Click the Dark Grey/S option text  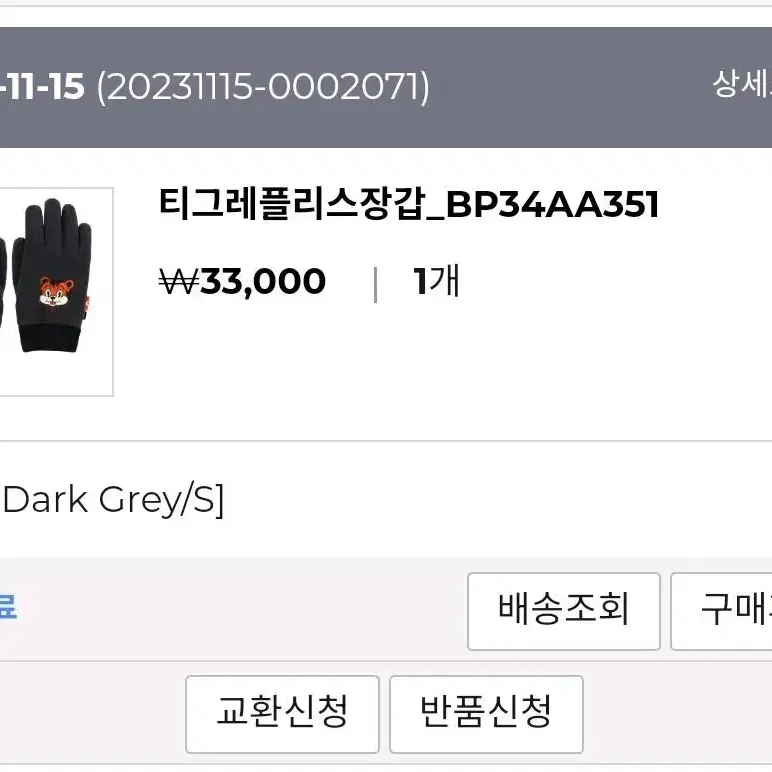click(112, 500)
